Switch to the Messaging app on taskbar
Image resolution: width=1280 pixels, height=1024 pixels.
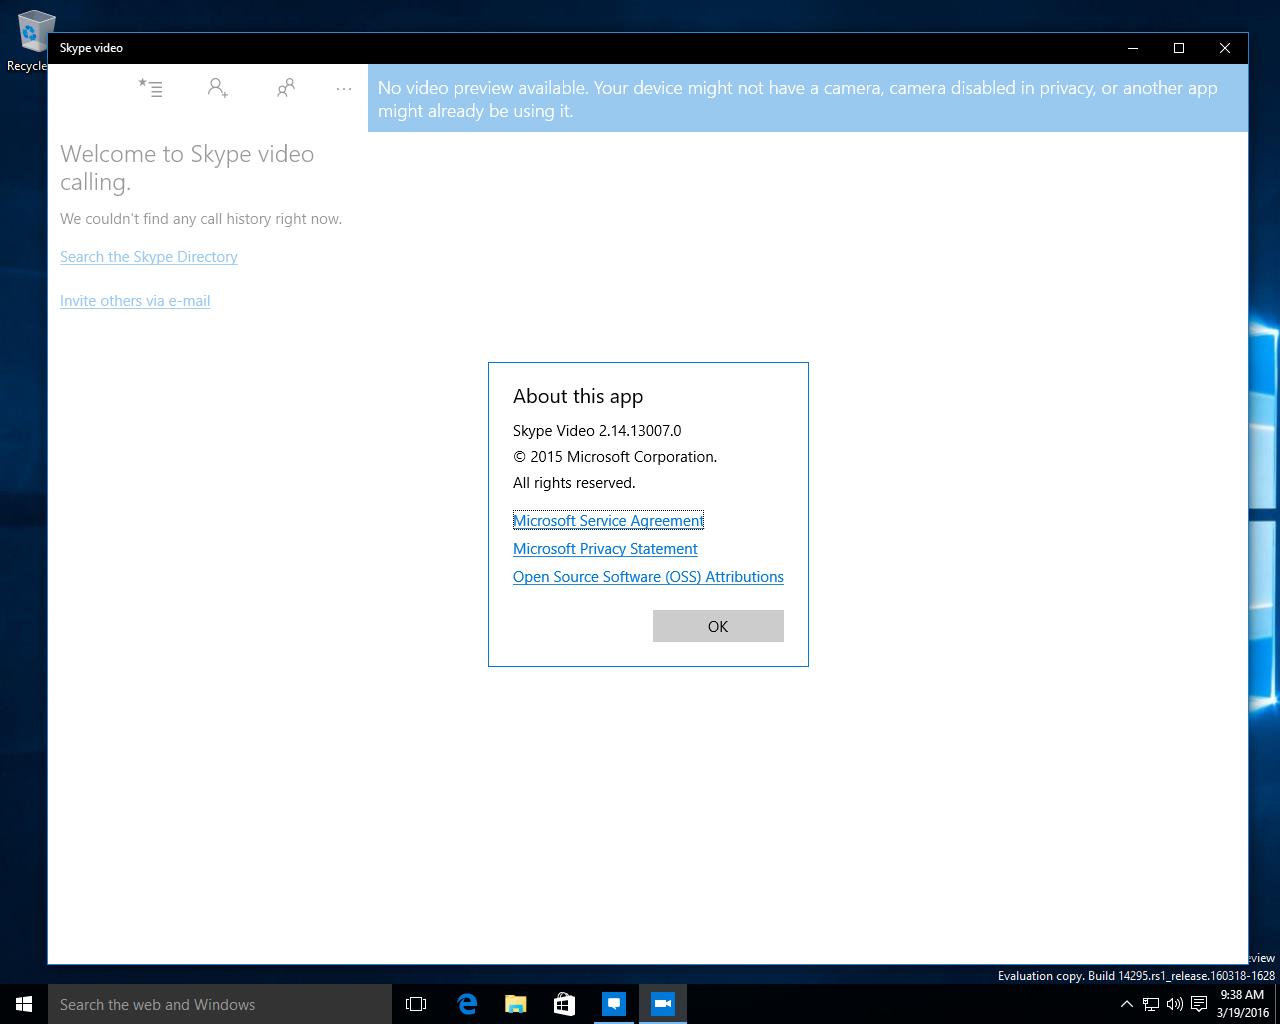point(613,1004)
